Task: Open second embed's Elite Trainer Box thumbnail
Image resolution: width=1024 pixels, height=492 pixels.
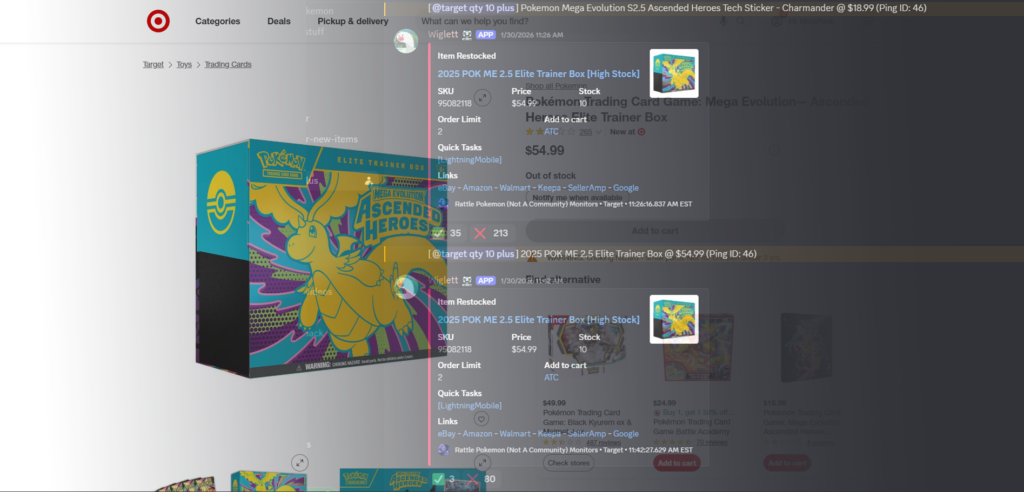Action: pos(673,319)
